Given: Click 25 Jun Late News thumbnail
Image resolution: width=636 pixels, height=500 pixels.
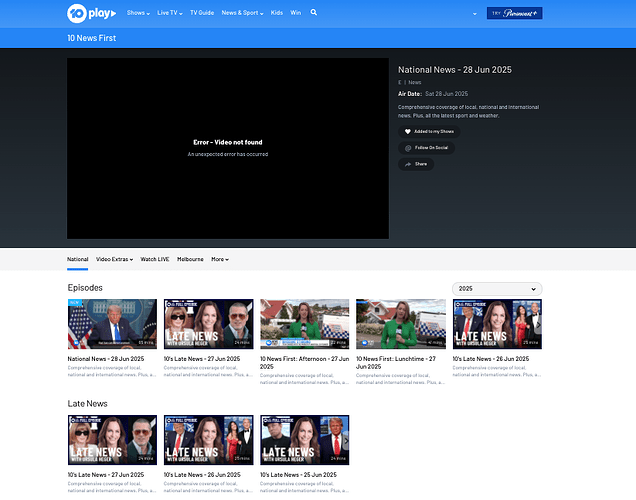Looking at the screenshot, I should click(x=305, y=440).
